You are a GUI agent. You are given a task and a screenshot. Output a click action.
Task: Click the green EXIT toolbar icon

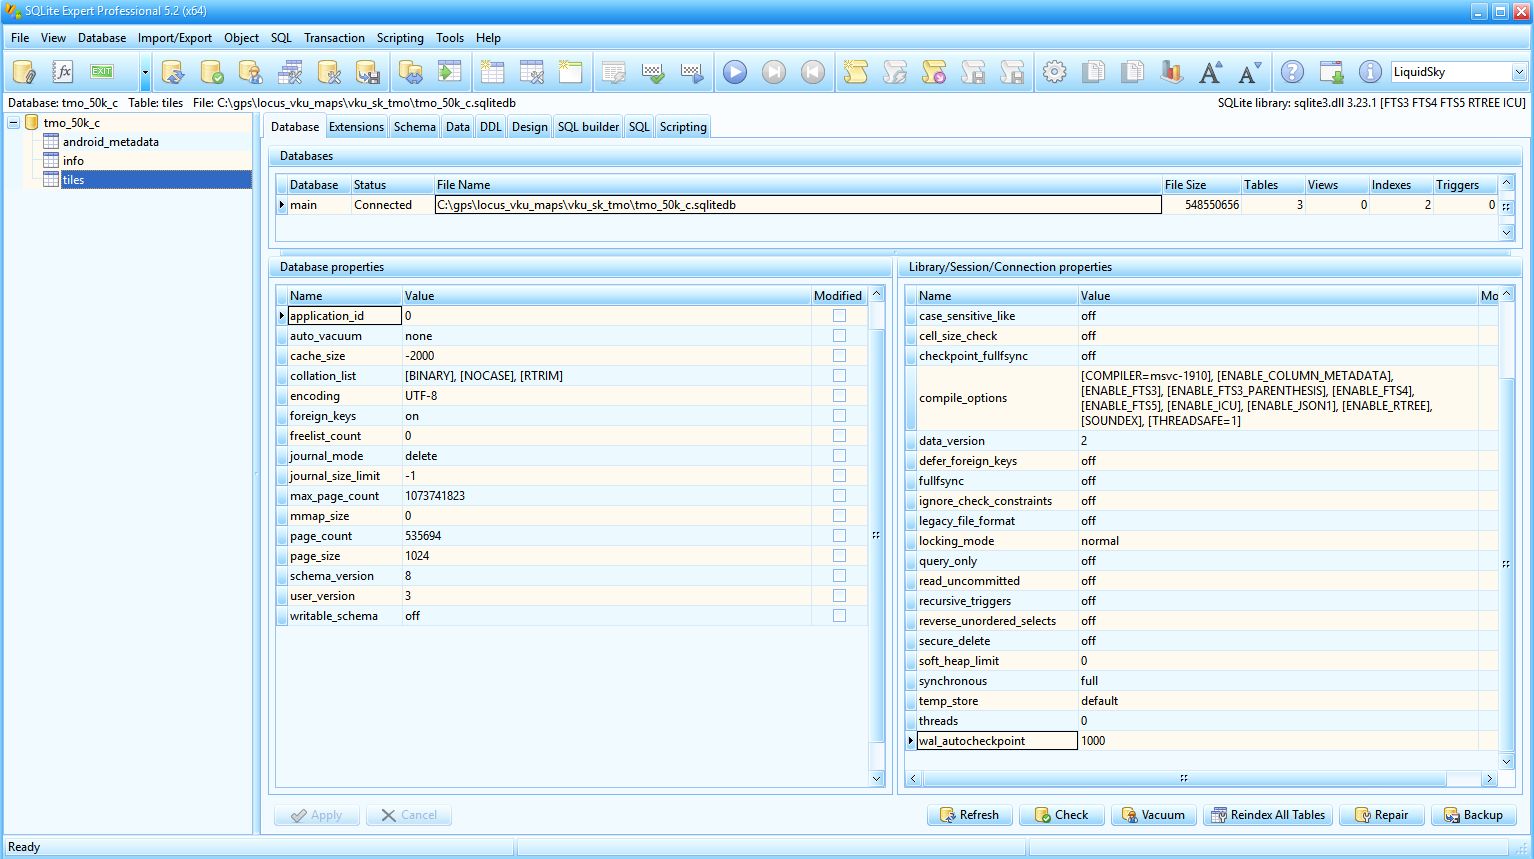tap(102, 72)
